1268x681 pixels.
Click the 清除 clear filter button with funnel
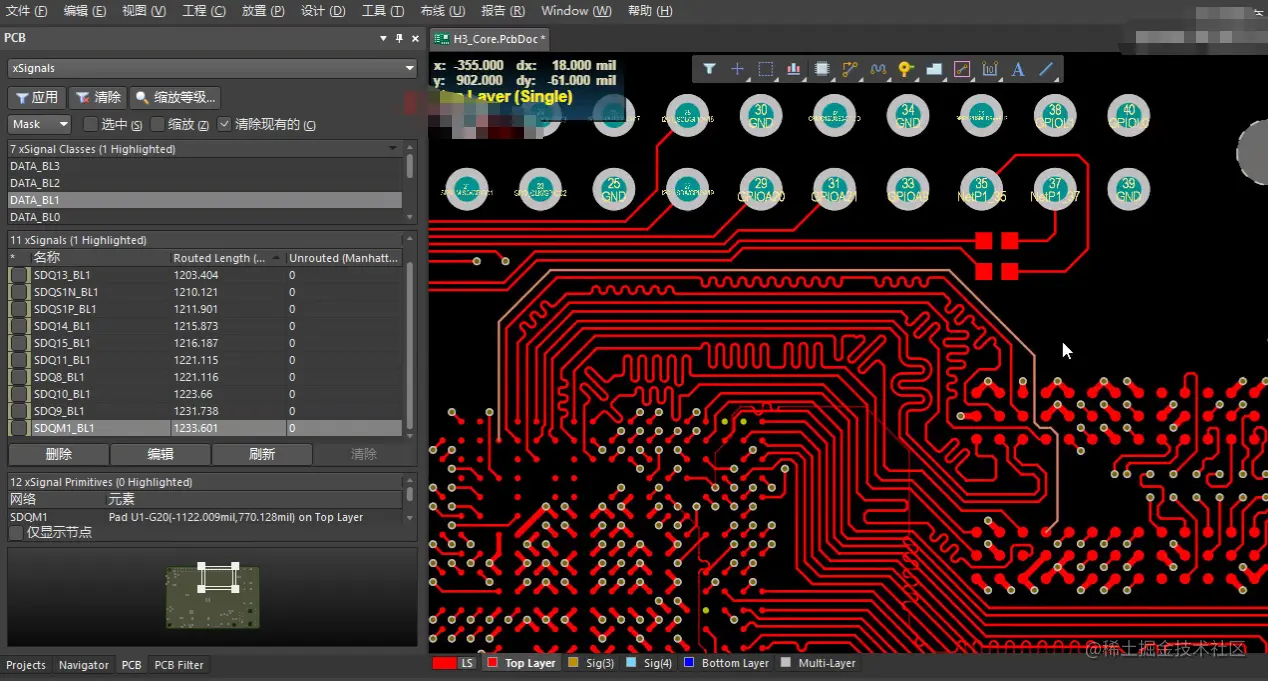click(98, 97)
